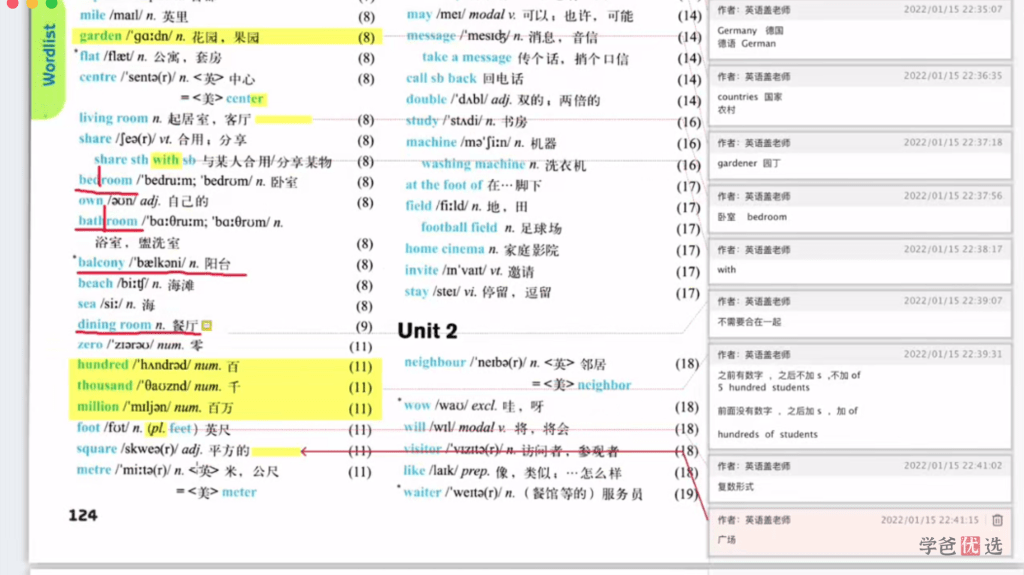The image size is (1024, 575).
Task: Click the yellow highlight after the square entry
Action: pos(276,451)
